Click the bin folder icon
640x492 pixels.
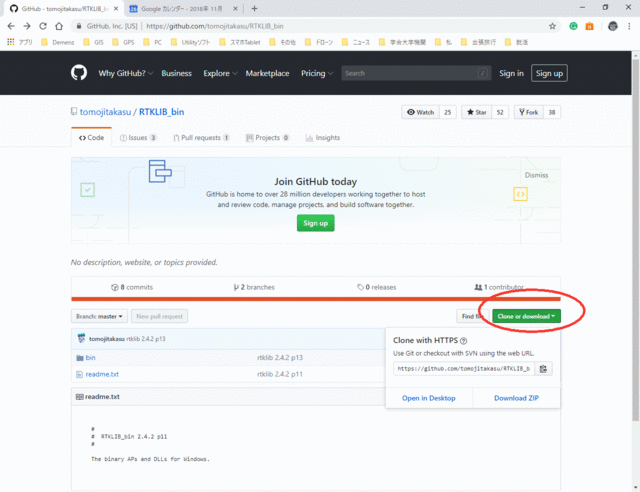tap(80, 358)
